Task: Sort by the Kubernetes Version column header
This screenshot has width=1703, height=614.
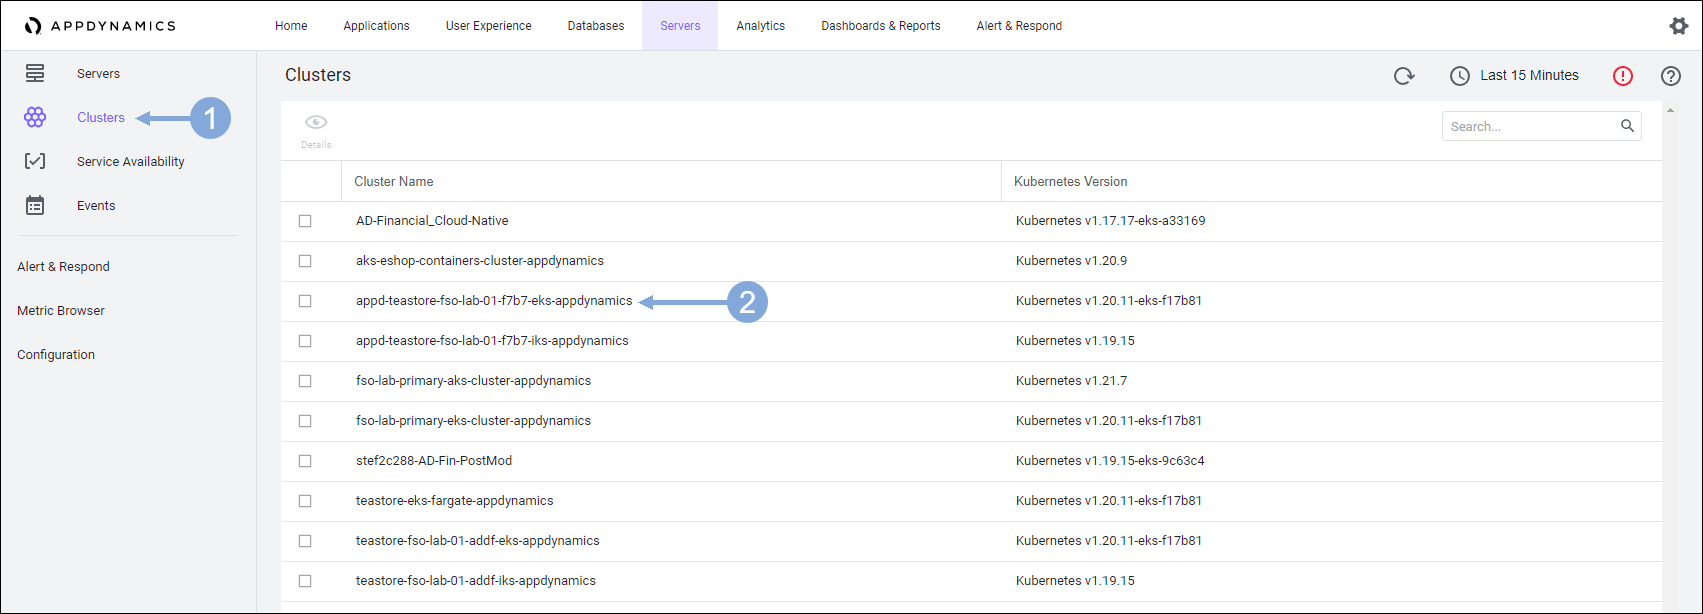Action: [x=1070, y=182]
